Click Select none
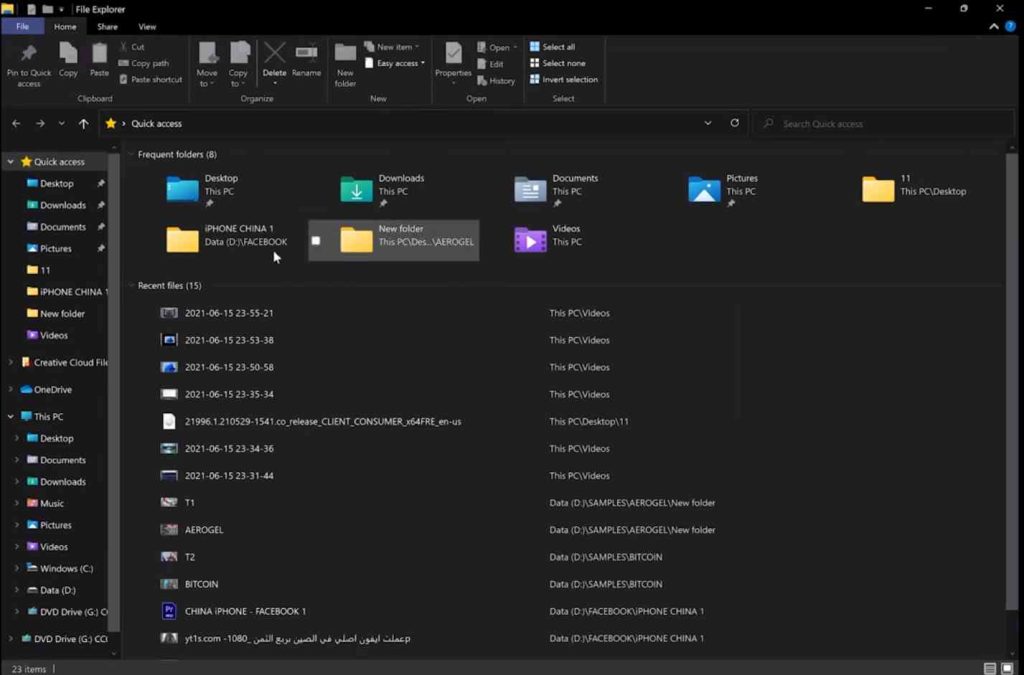Image resolution: width=1024 pixels, height=675 pixels. tap(557, 63)
